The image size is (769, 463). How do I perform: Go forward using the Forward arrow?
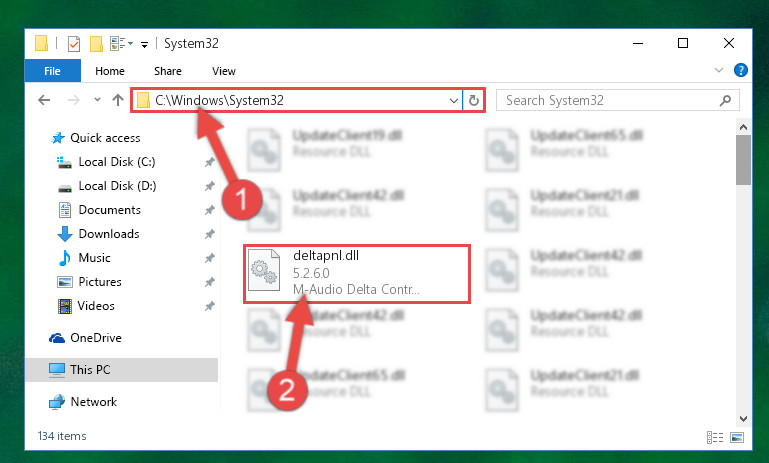pyautogui.click(x=74, y=100)
